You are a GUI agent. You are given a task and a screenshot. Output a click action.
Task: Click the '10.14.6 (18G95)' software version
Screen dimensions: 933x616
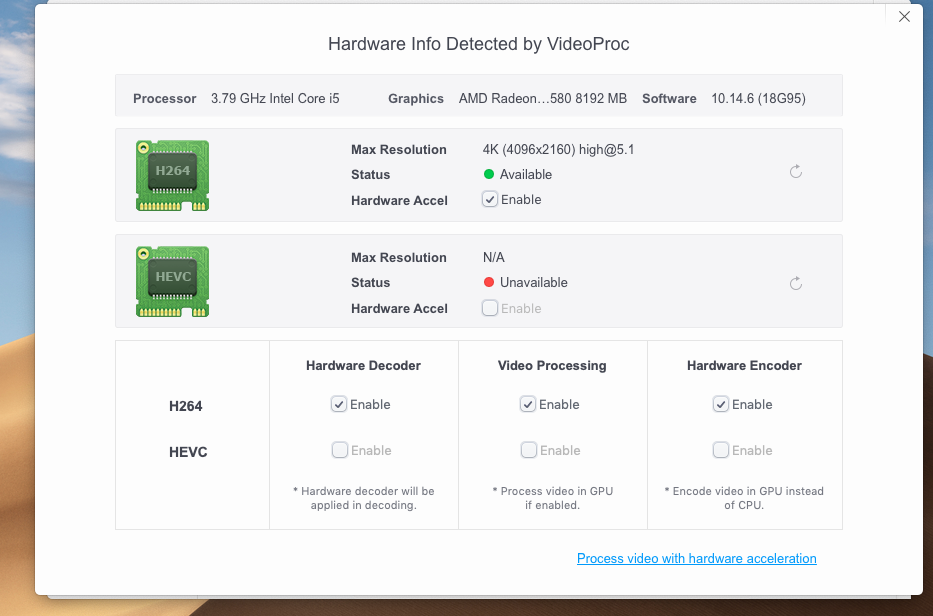click(759, 98)
